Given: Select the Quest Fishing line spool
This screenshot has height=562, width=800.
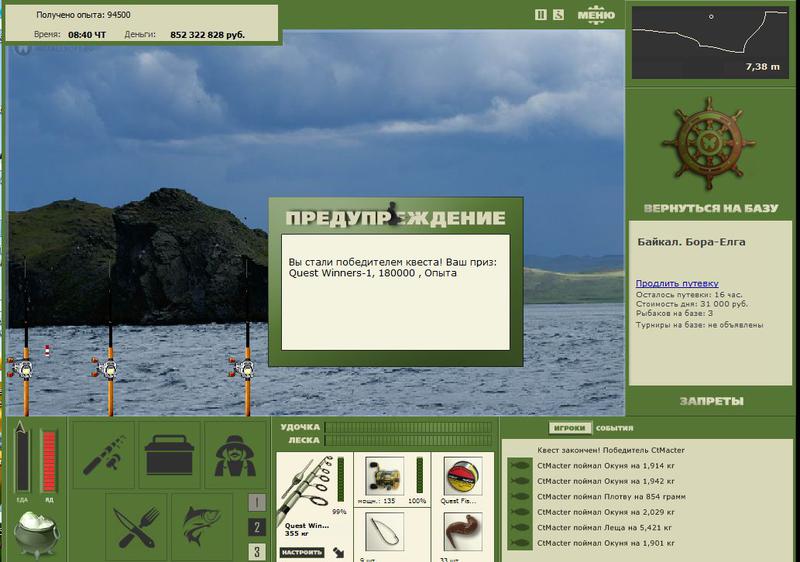Looking at the screenshot, I should coord(463,476).
